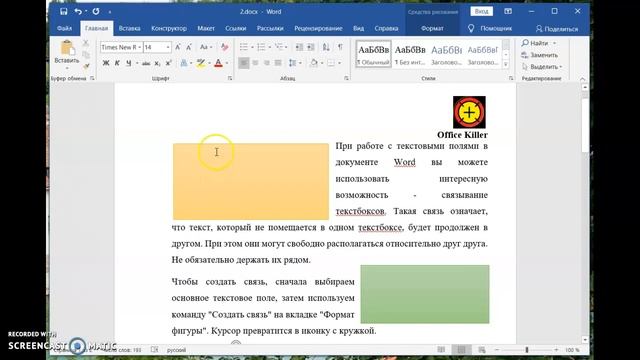Undo the last action
Viewport: 640px width, 360px height.
[78, 11]
